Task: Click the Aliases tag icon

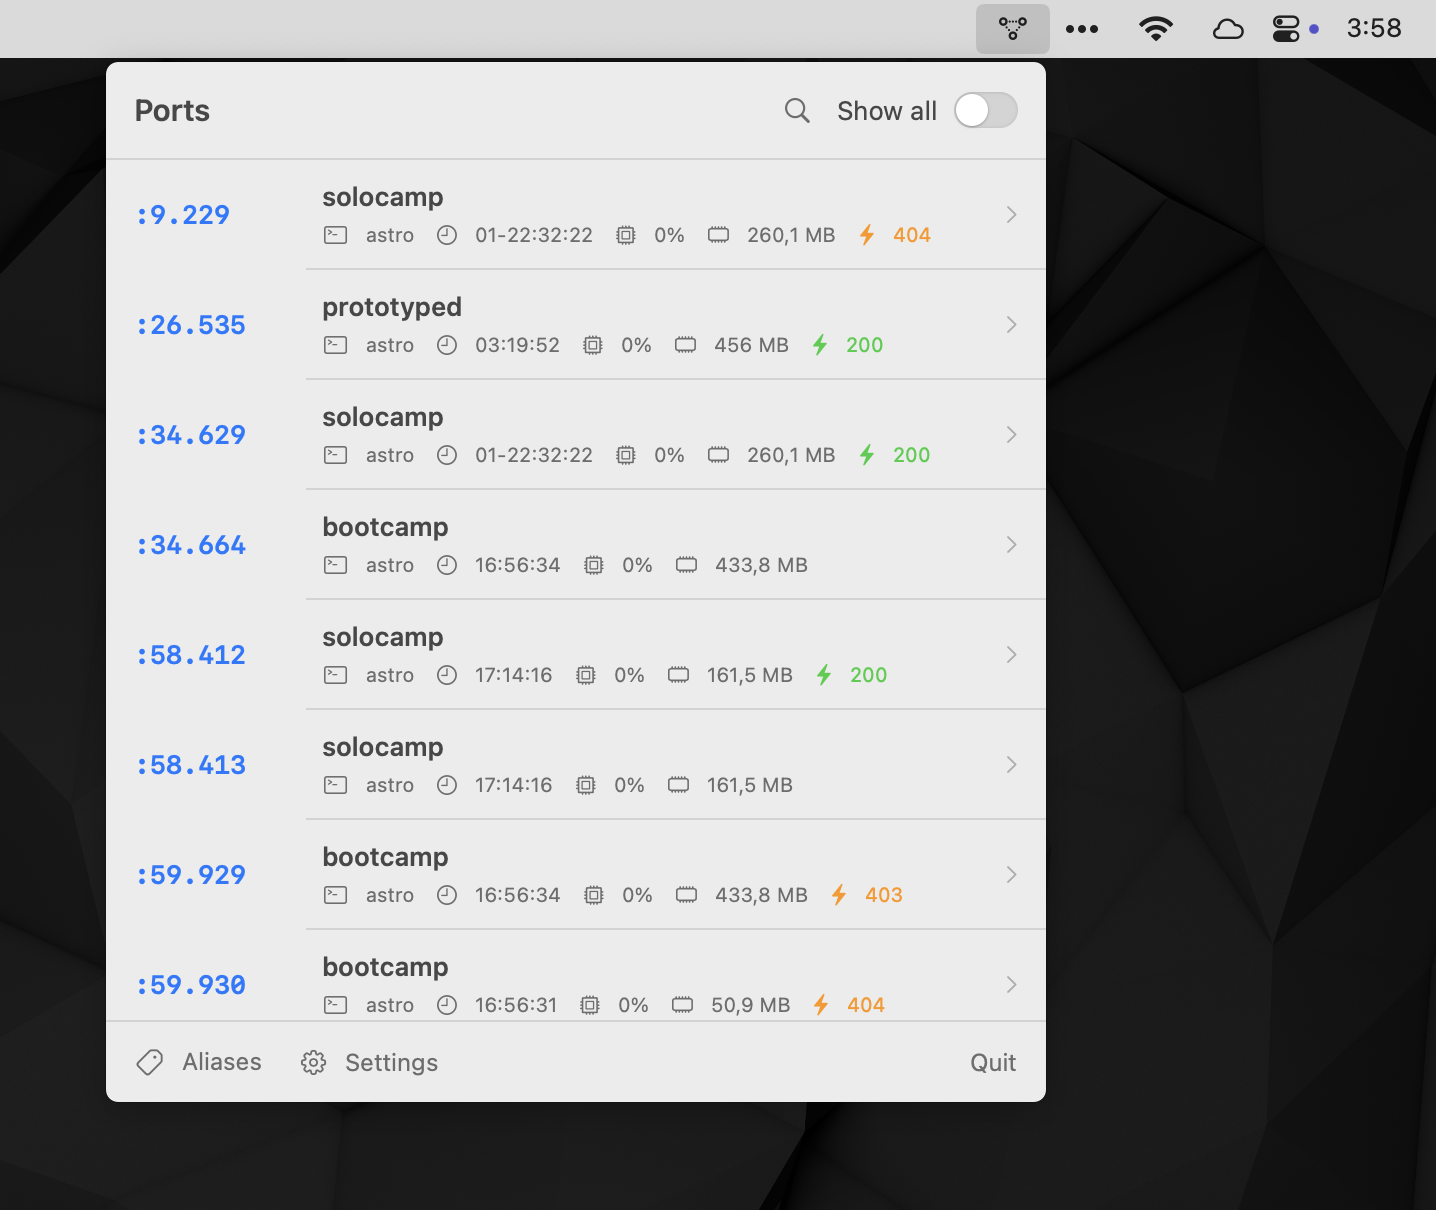Action: pos(150,1062)
